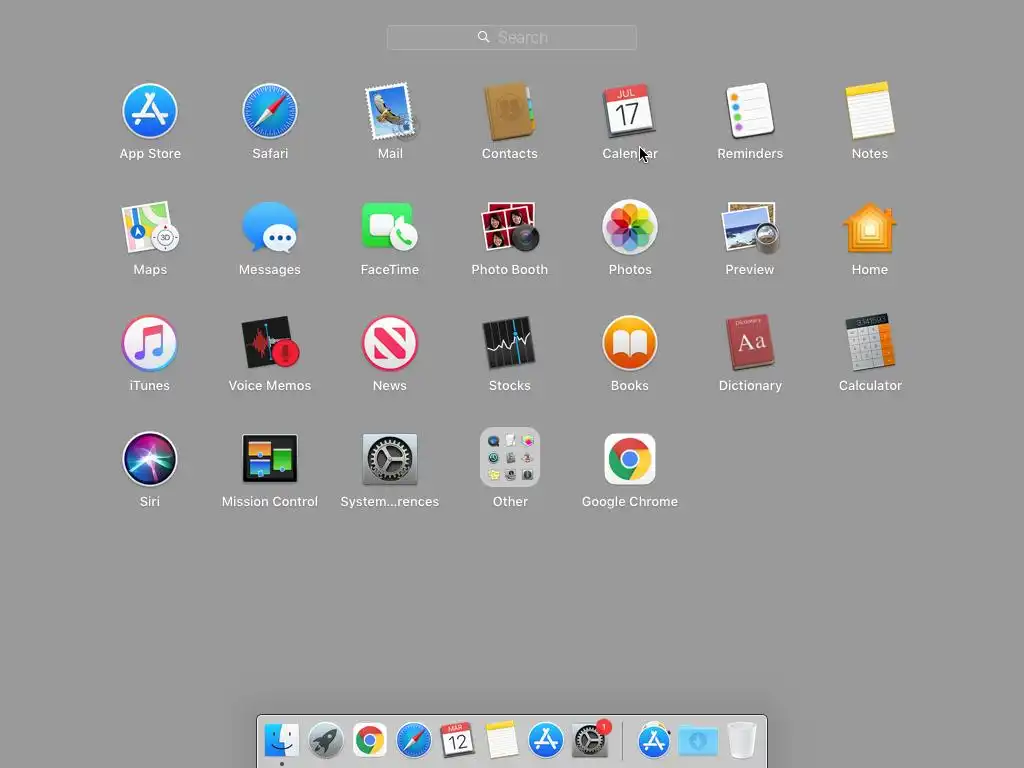Open Finder in the Dock
The image size is (1024, 768).
point(281,740)
